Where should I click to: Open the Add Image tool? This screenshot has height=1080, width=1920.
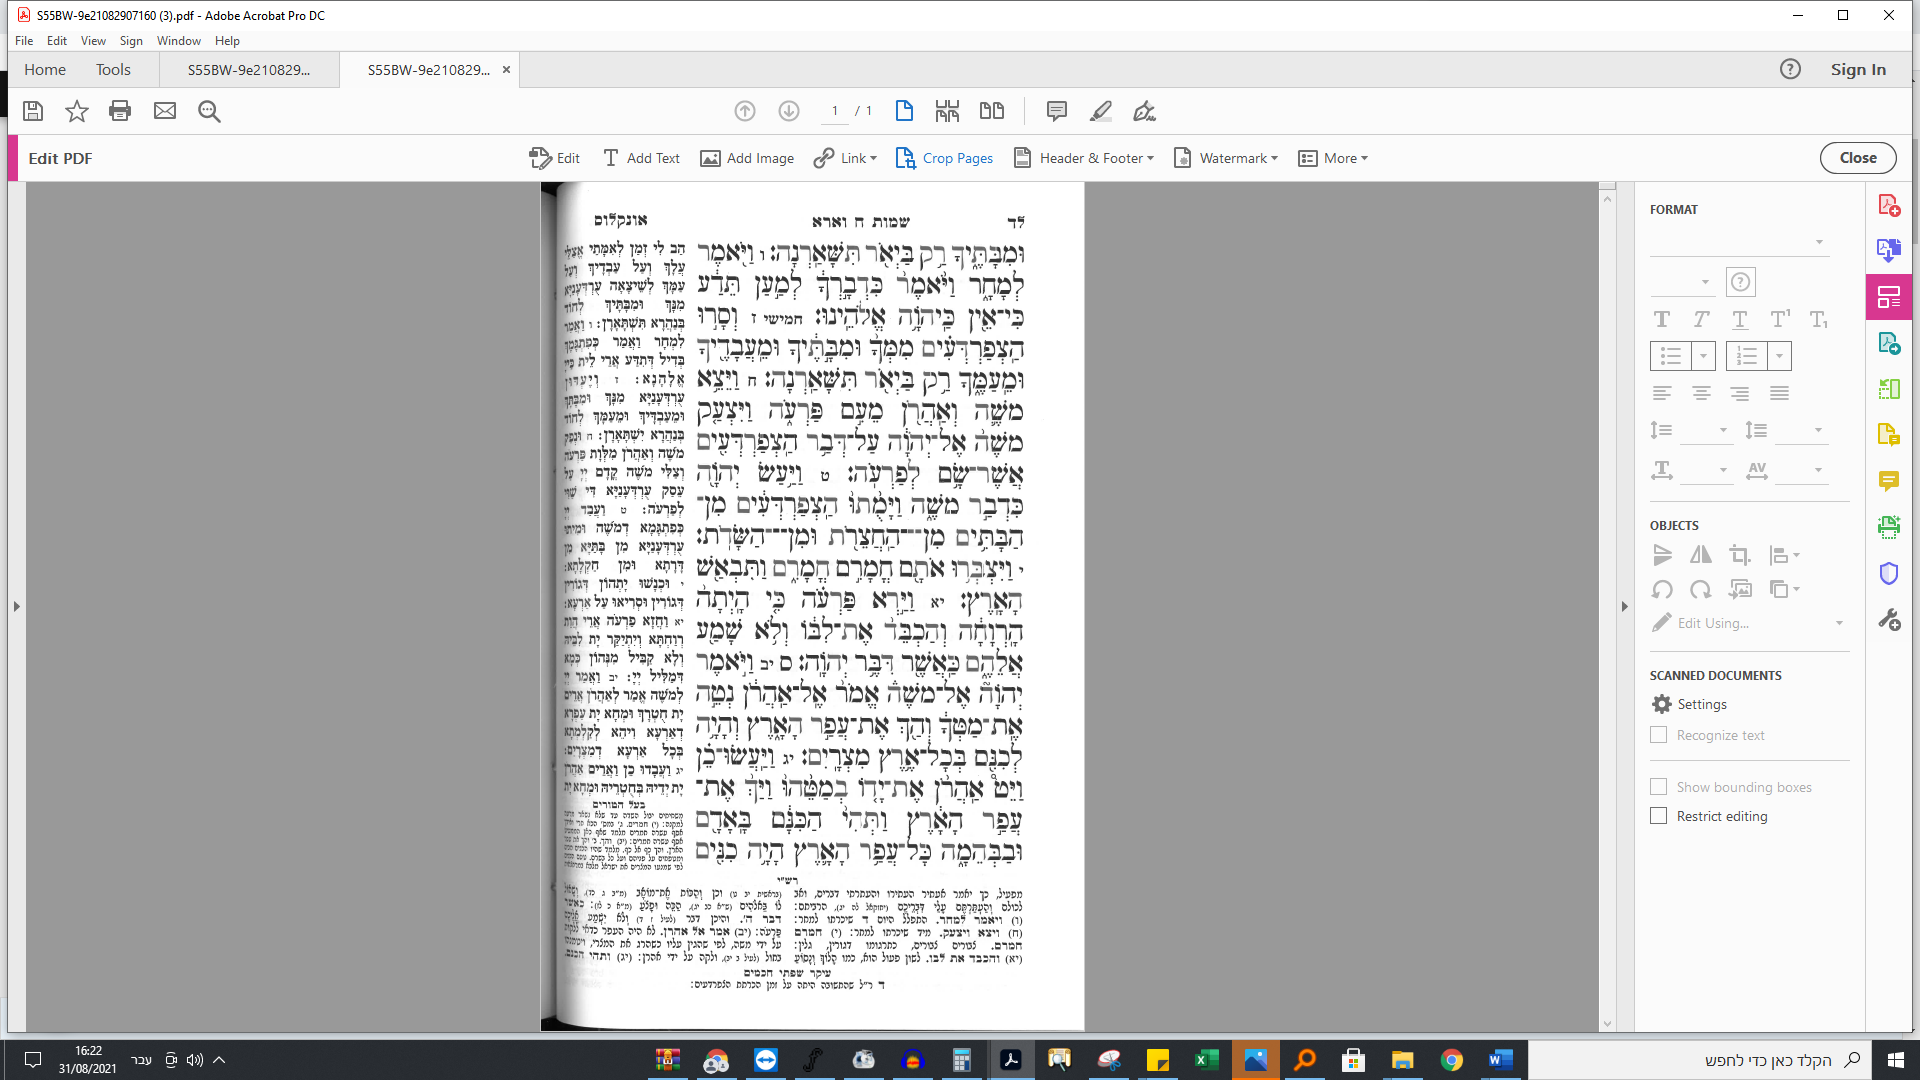(x=747, y=158)
